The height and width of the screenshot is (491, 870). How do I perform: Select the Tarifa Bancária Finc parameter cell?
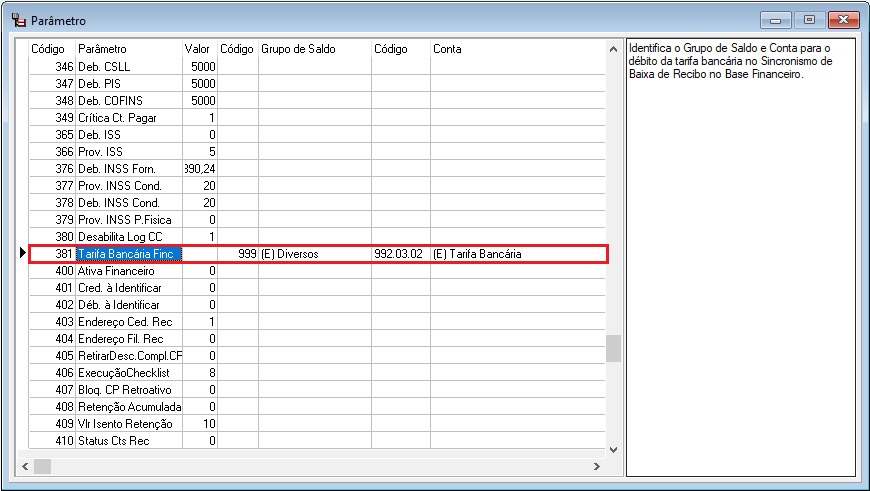point(128,254)
